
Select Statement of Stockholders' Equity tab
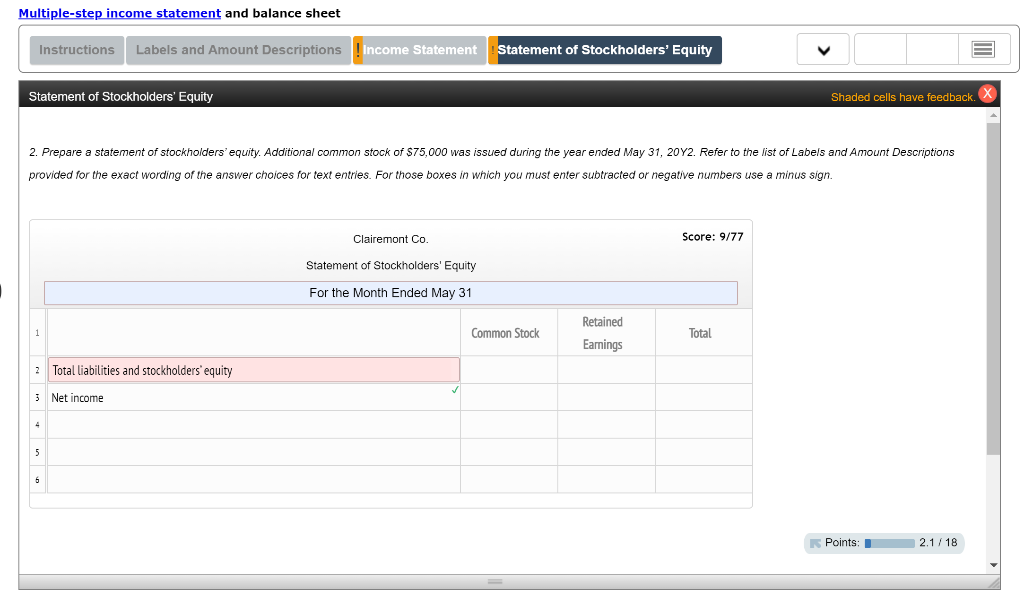[605, 50]
